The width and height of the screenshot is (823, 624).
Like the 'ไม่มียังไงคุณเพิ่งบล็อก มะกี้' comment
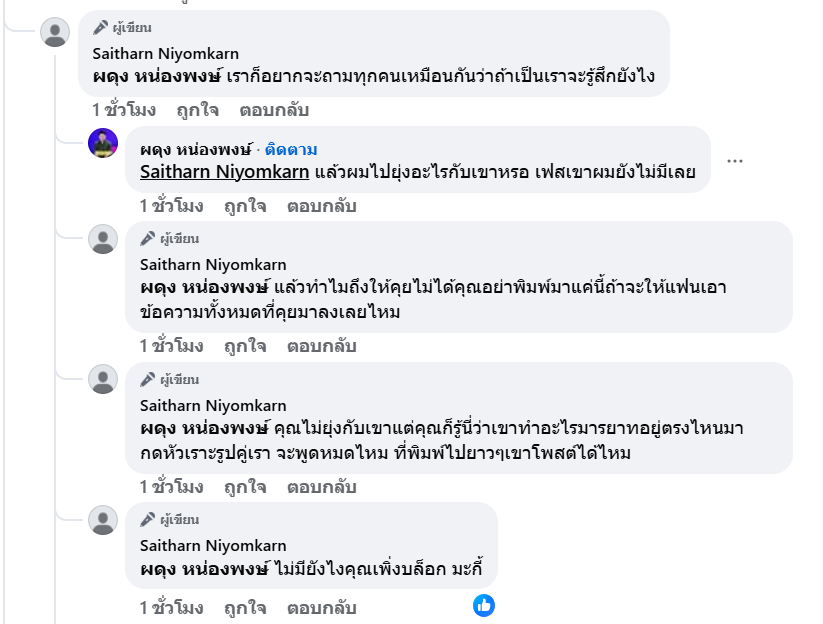tap(246, 607)
